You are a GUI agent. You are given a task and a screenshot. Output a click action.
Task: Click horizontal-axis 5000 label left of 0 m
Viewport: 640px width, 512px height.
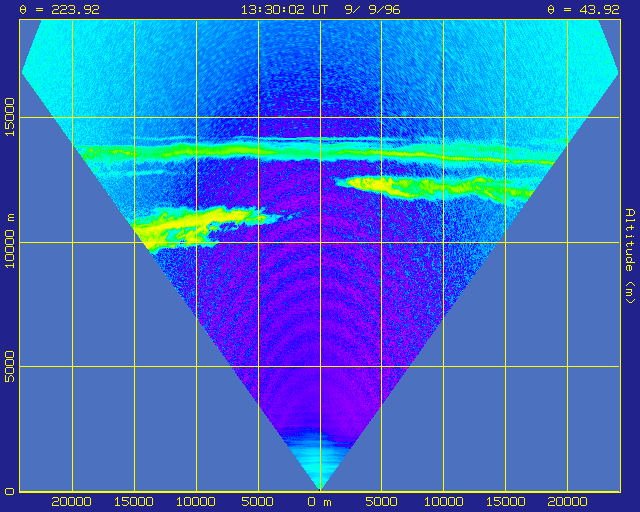coord(257,502)
